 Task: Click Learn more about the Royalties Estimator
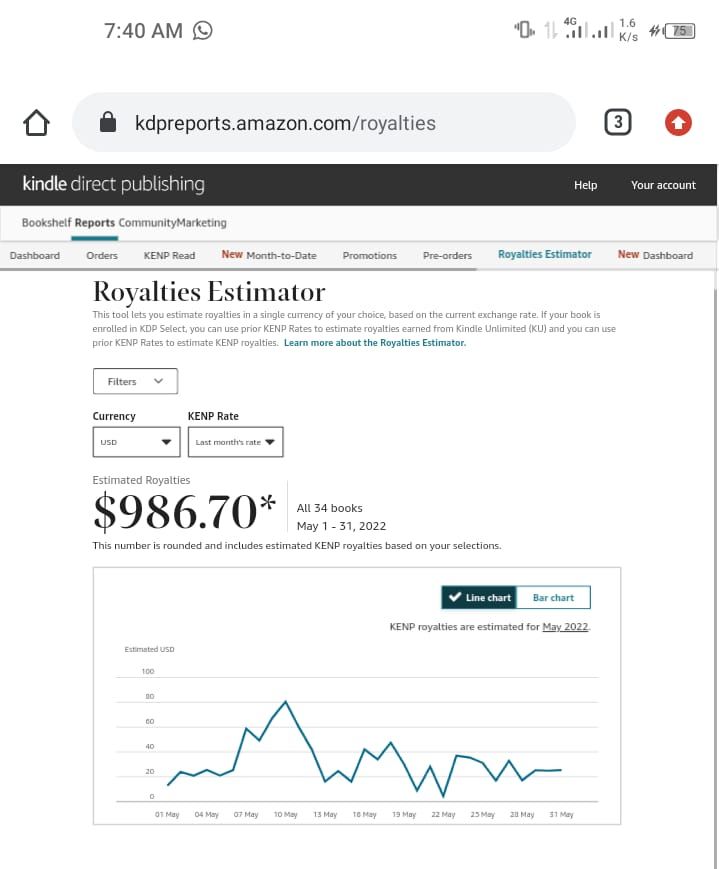374,343
